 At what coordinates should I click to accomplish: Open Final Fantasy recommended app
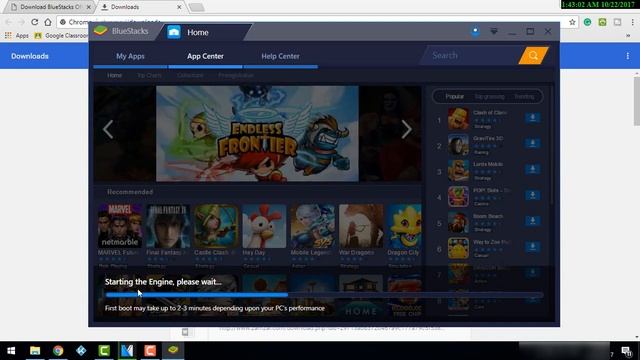168,226
